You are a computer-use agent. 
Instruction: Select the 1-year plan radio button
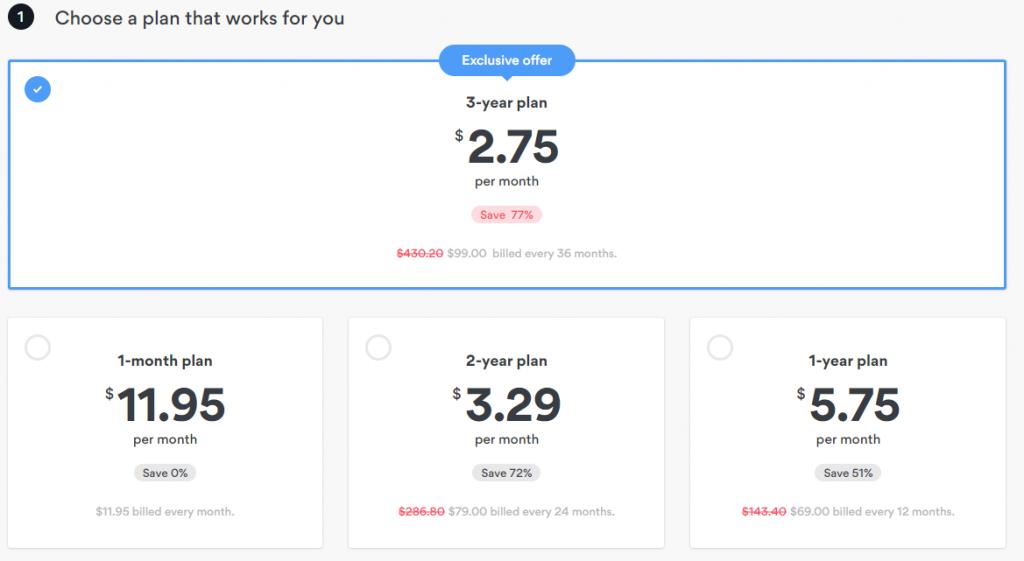click(x=720, y=347)
